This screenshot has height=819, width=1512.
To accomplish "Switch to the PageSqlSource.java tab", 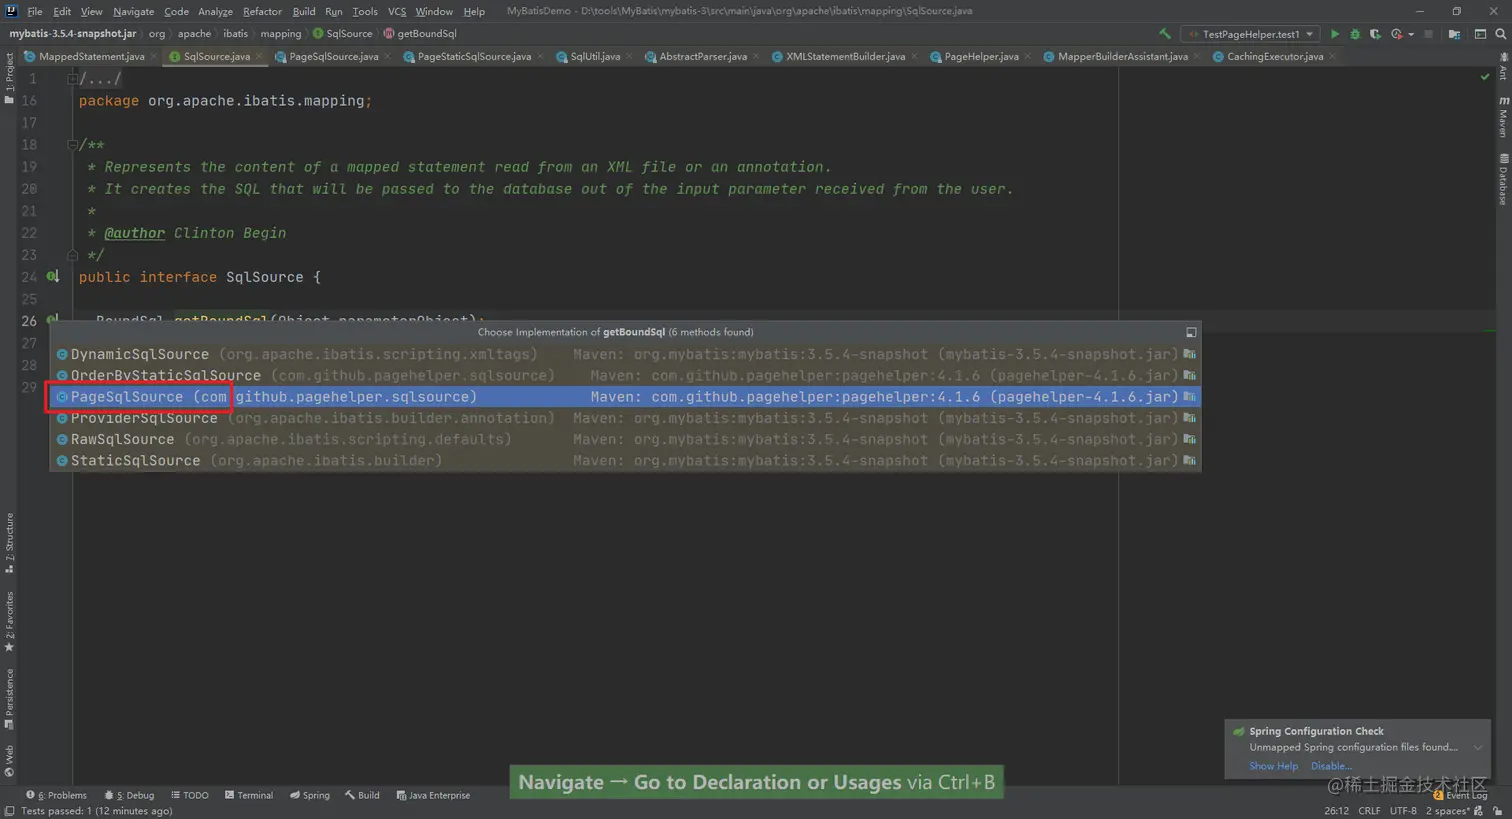I will point(333,56).
